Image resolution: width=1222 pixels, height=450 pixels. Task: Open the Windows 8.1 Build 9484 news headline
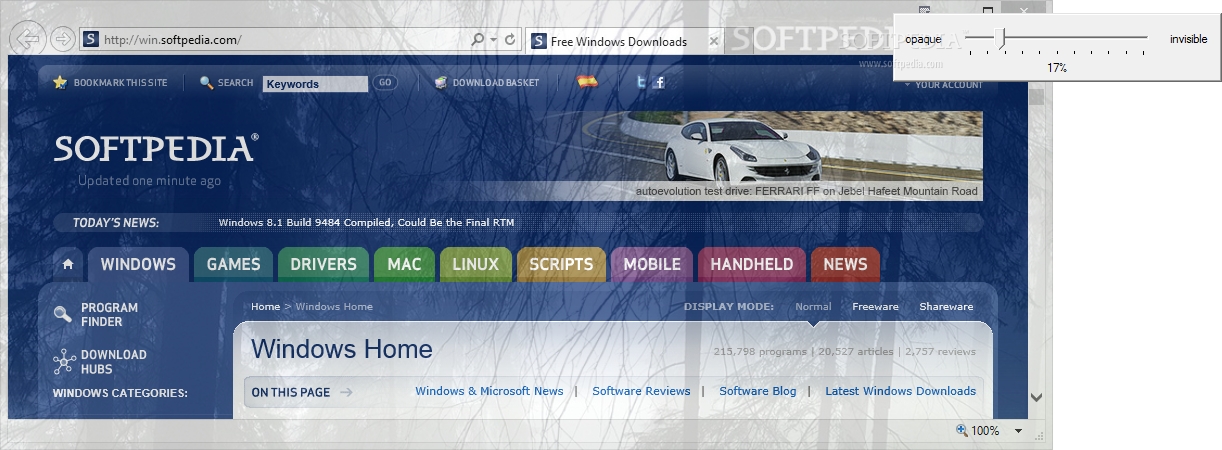[x=366, y=223]
